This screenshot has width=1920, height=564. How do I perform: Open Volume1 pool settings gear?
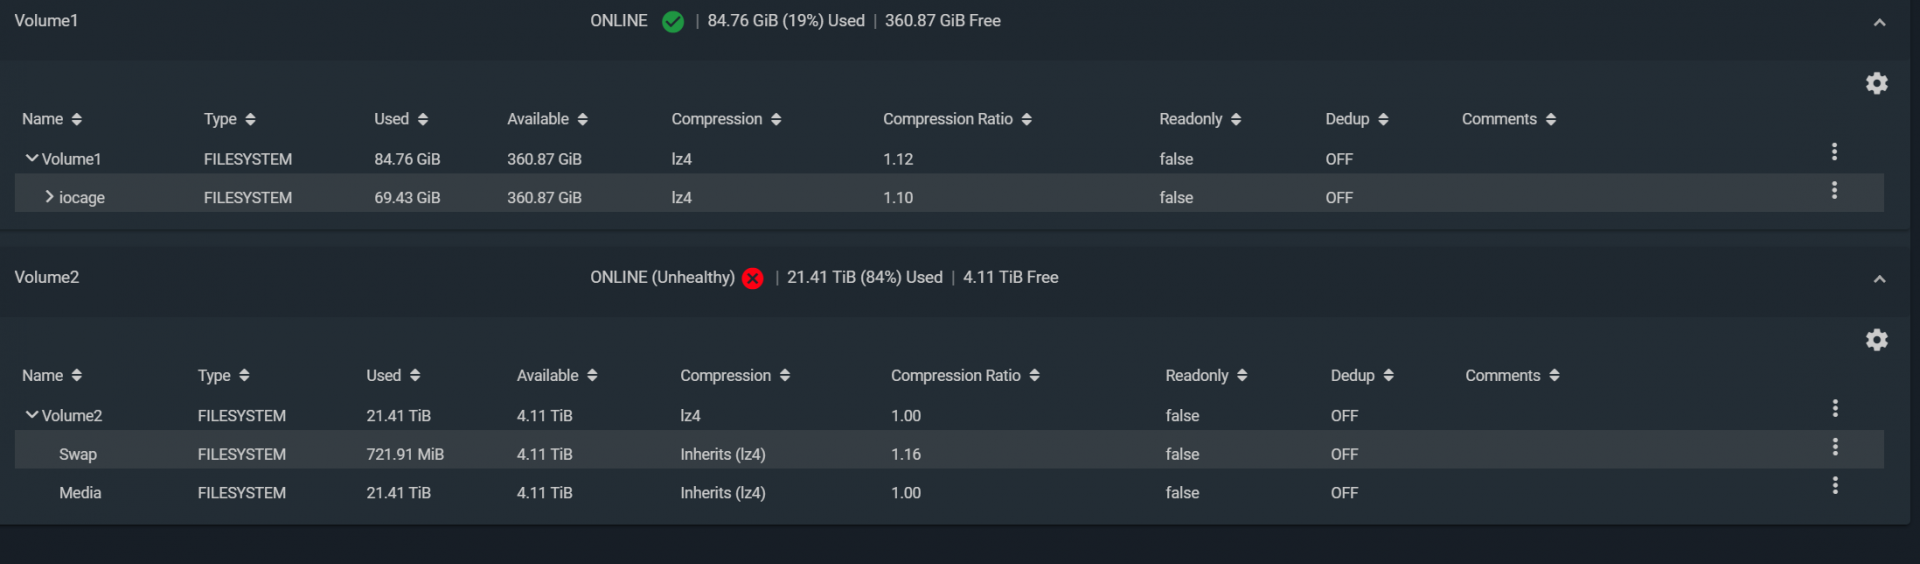click(1876, 83)
